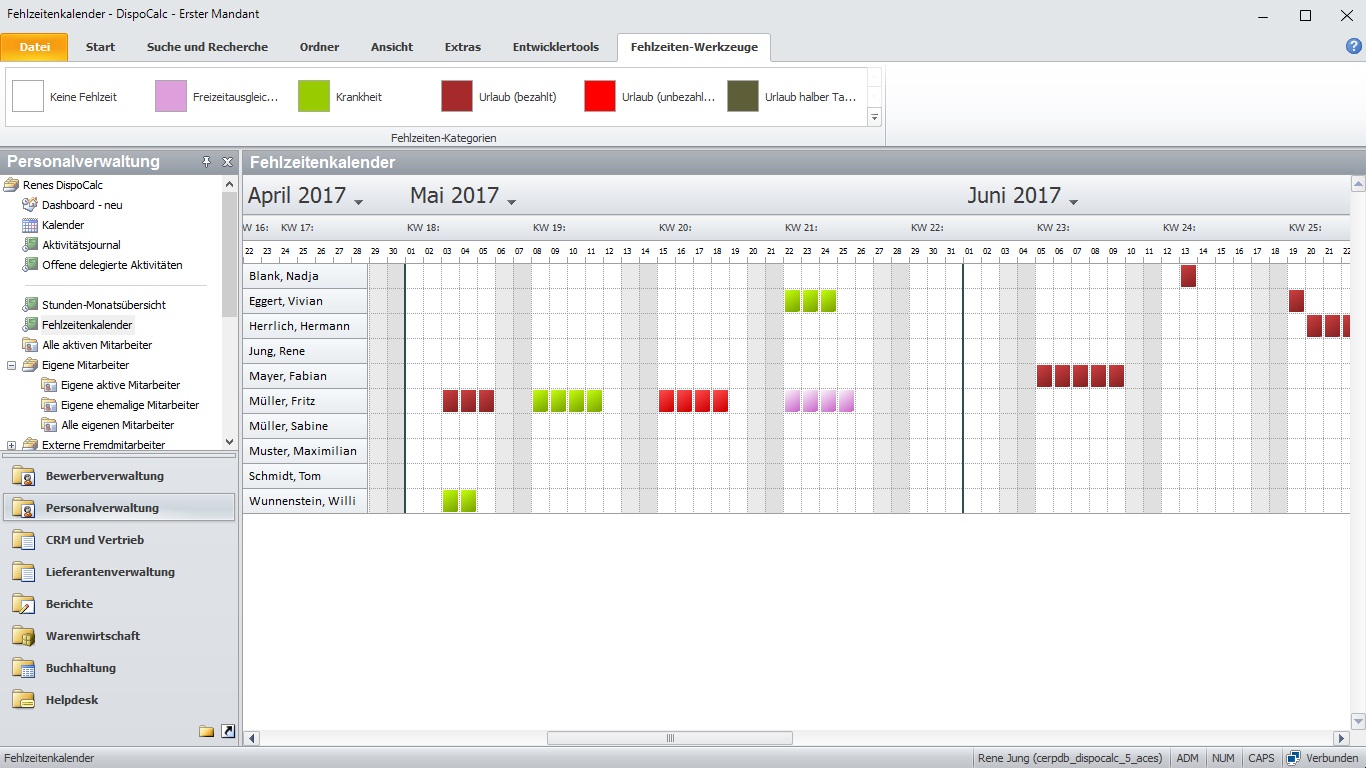The height and width of the screenshot is (768, 1366).
Task: Expand the Externe Fremdmitarbeiter tree node
Action: (x=12, y=445)
